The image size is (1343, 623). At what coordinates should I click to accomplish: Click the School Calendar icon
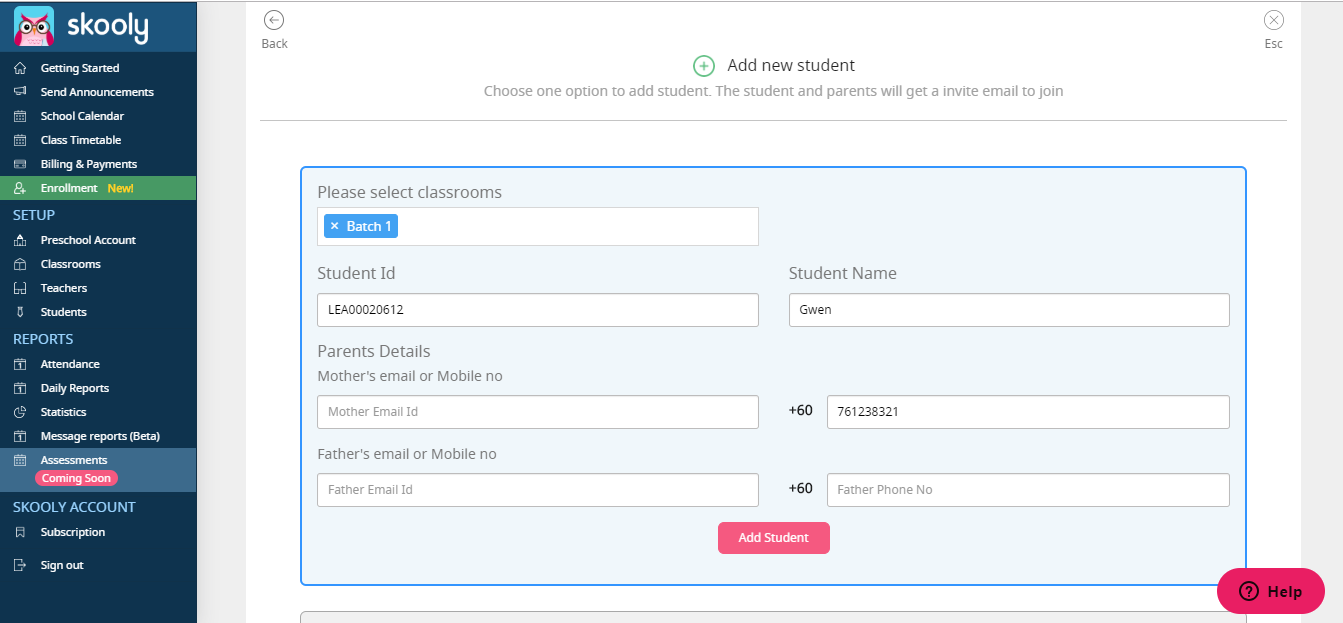[x=20, y=116]
